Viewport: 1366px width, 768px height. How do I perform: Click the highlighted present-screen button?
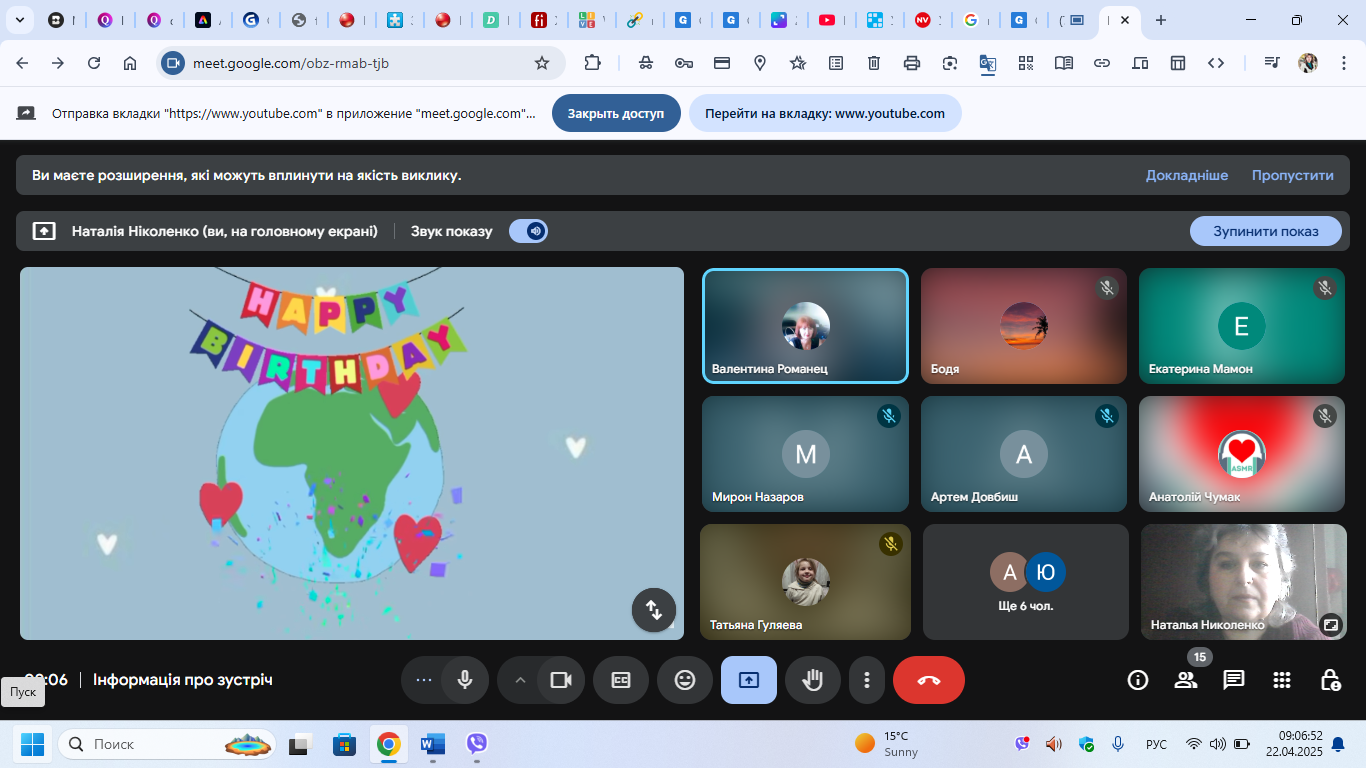749,680
